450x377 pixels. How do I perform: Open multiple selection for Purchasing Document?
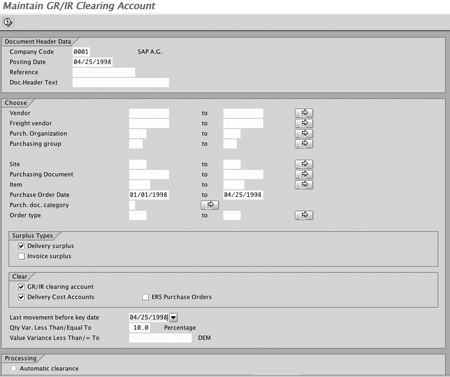pyautogui.click(x=304, y=174)
